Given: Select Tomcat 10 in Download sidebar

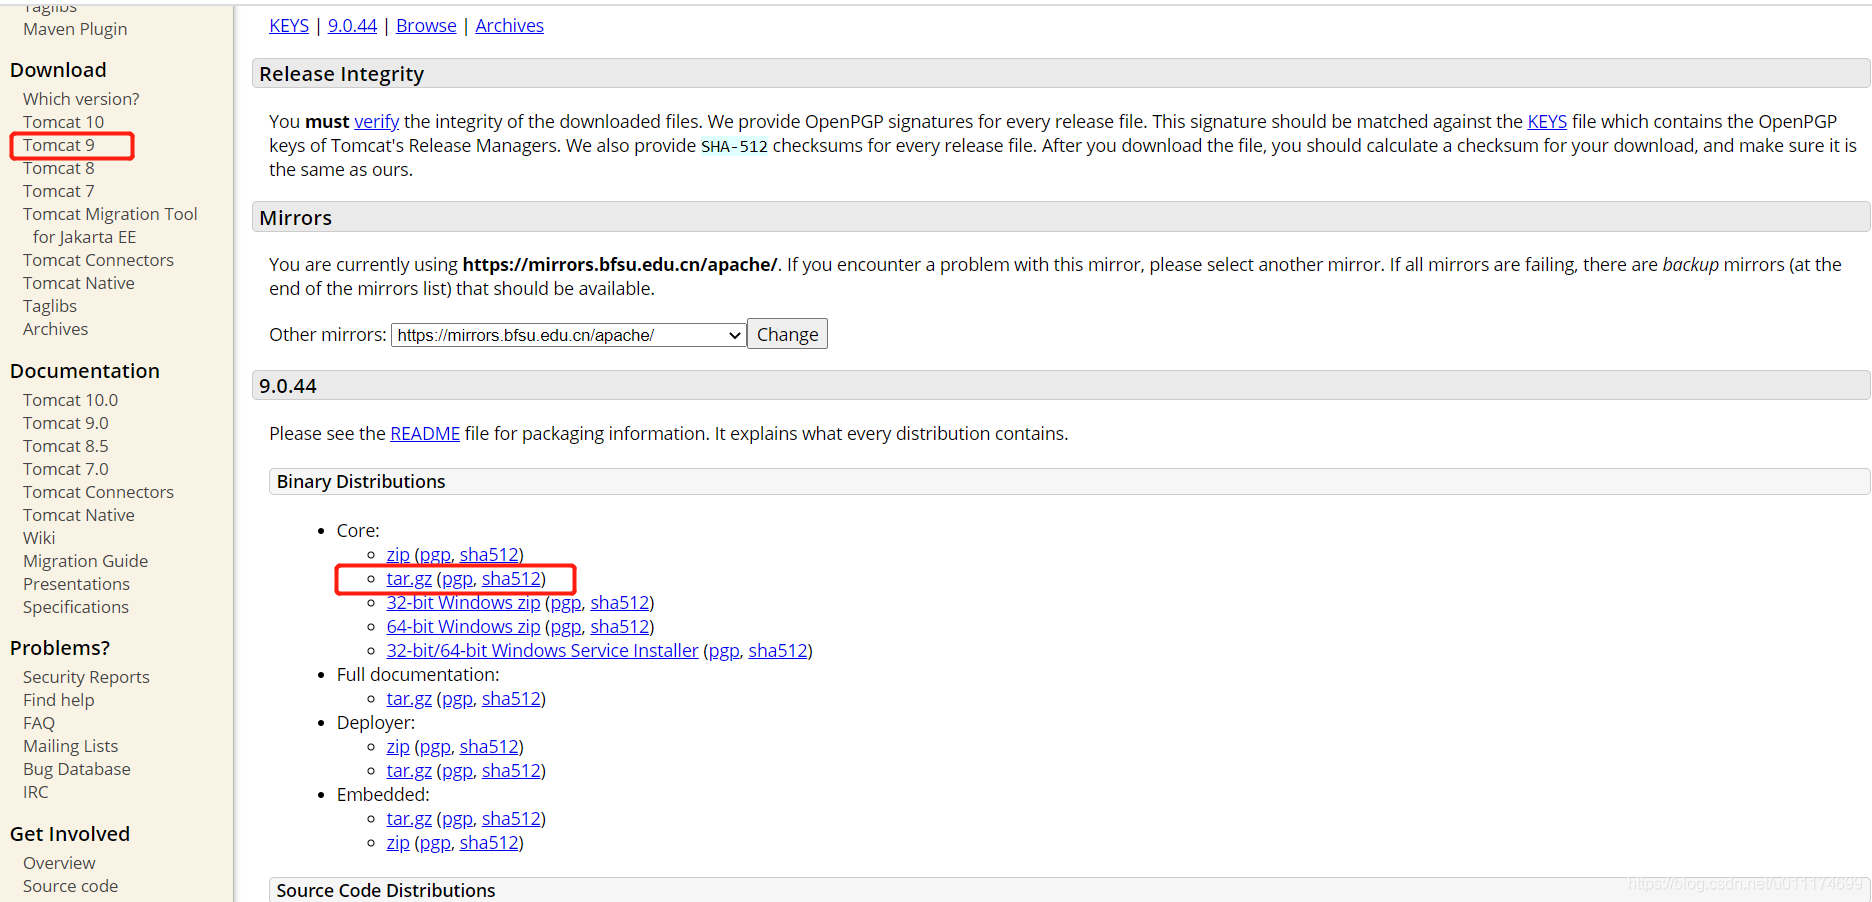Looking at the screenshot, I should tap(63, 122).
